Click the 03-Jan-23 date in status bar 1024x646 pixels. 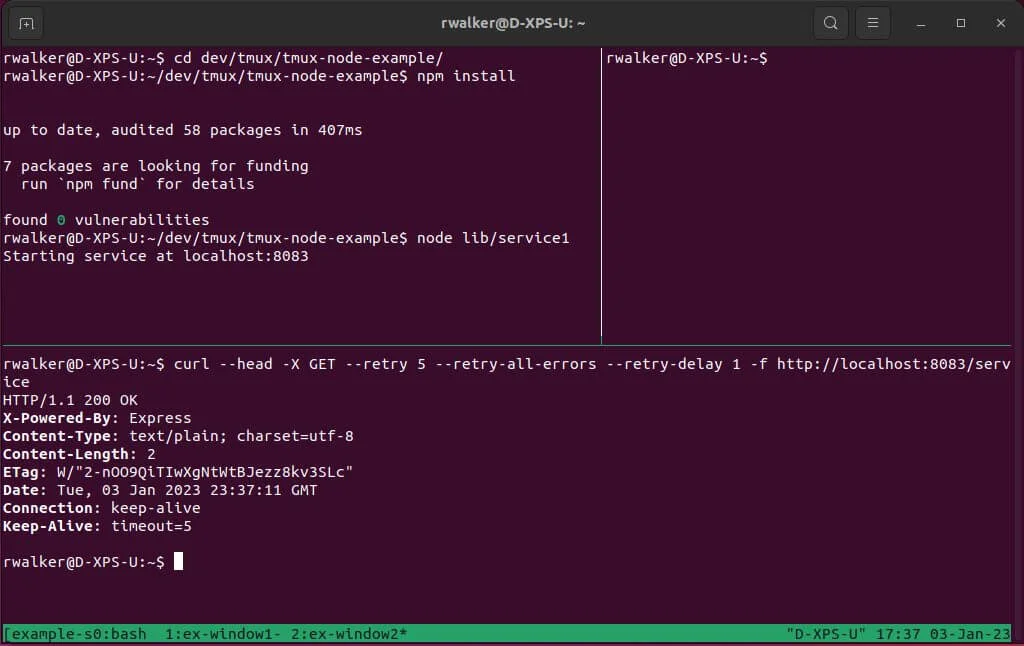click(x=970, y=634)
